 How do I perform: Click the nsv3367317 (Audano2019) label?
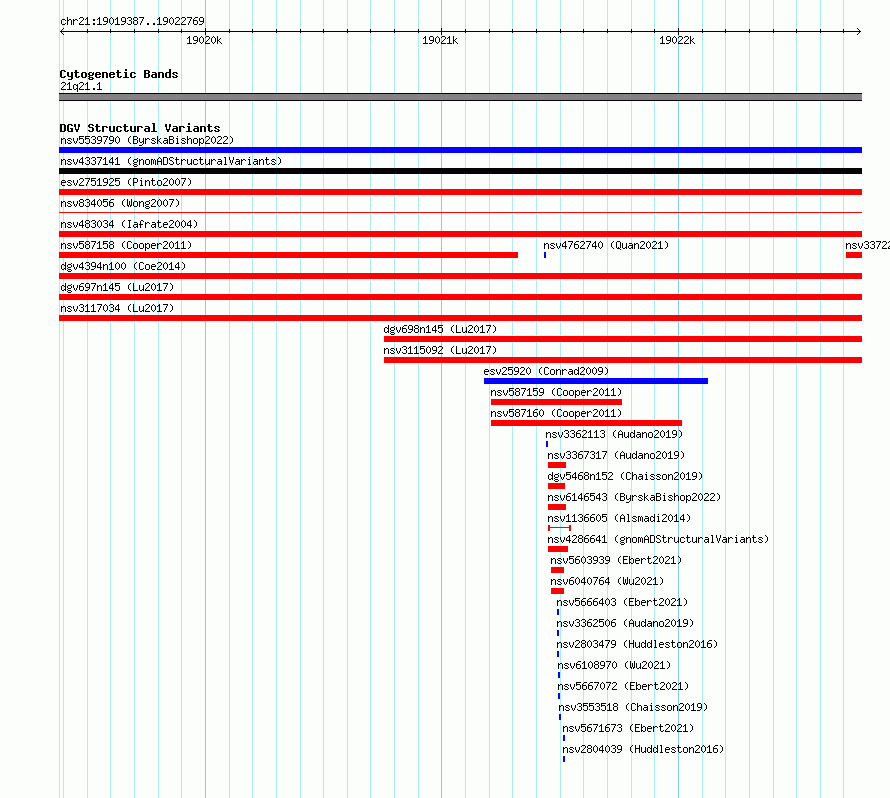click(x=616, y=455)
